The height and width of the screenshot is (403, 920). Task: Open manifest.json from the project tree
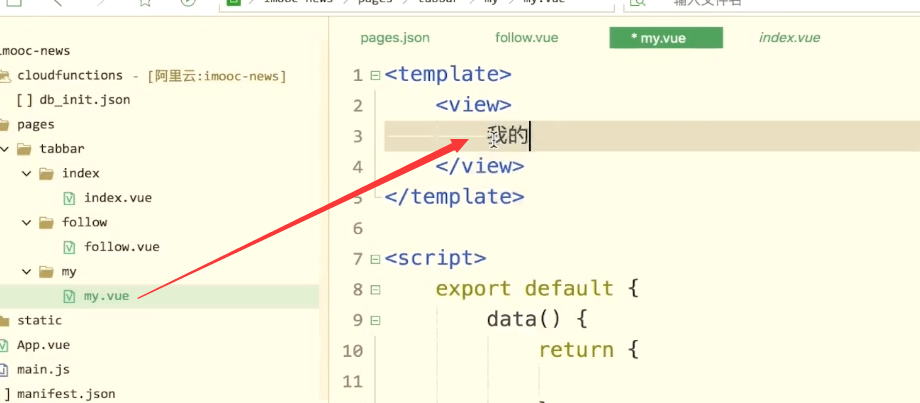click(66, 394)
